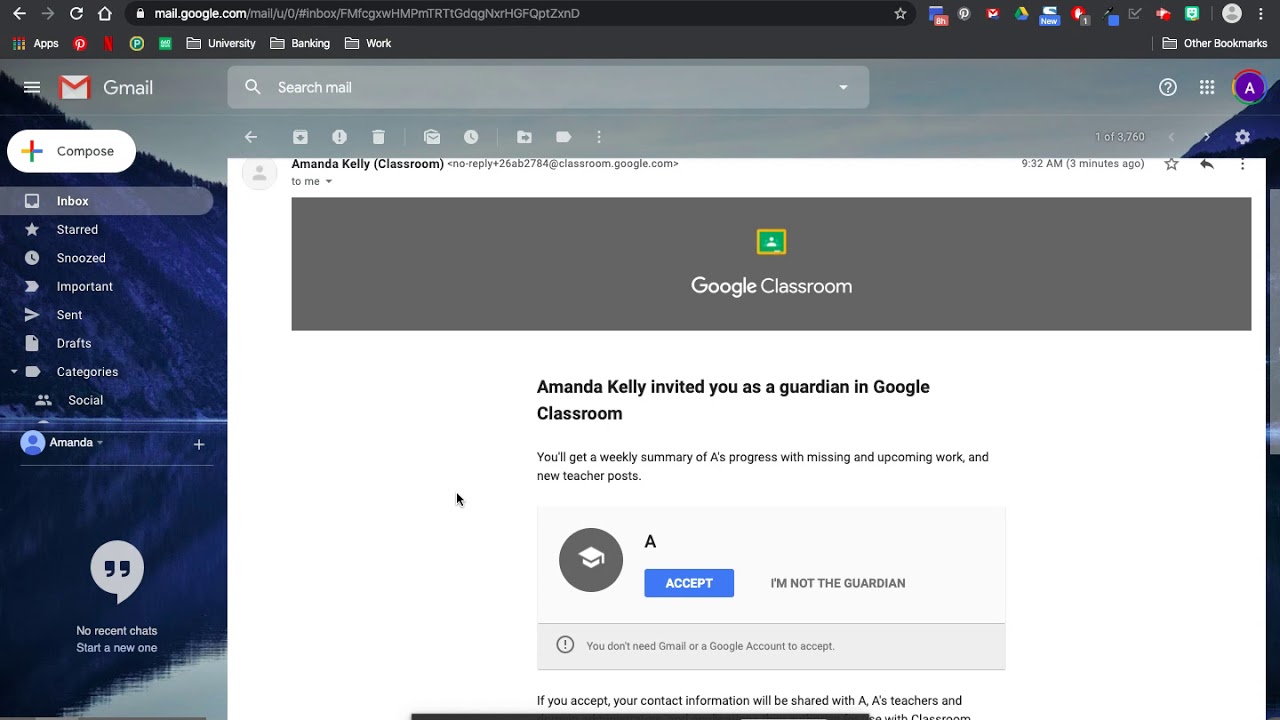Open the Apps bookmarks shortcut
This screenshot has height=720, width=1280.
(35, 44)
